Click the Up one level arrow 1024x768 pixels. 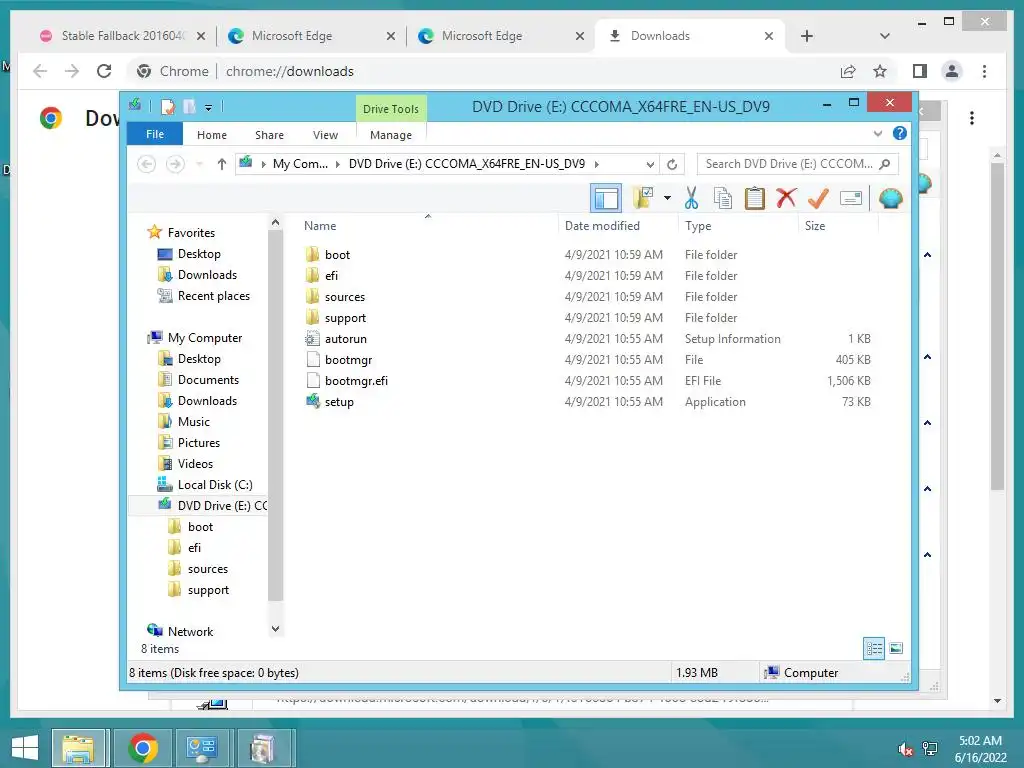coord(221,164)
